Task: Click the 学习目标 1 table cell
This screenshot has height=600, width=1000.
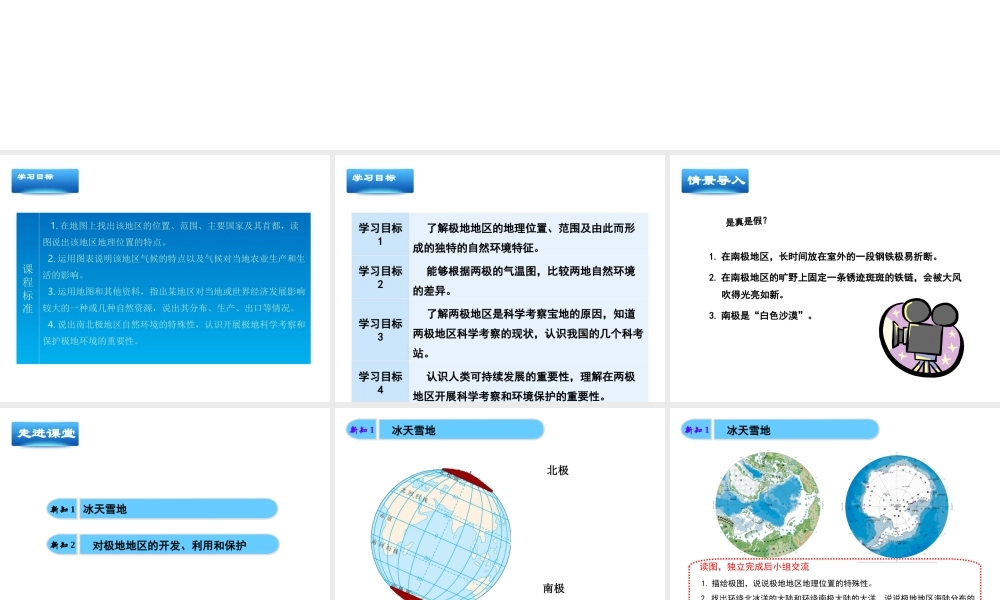Action: [x=380, y=234]
